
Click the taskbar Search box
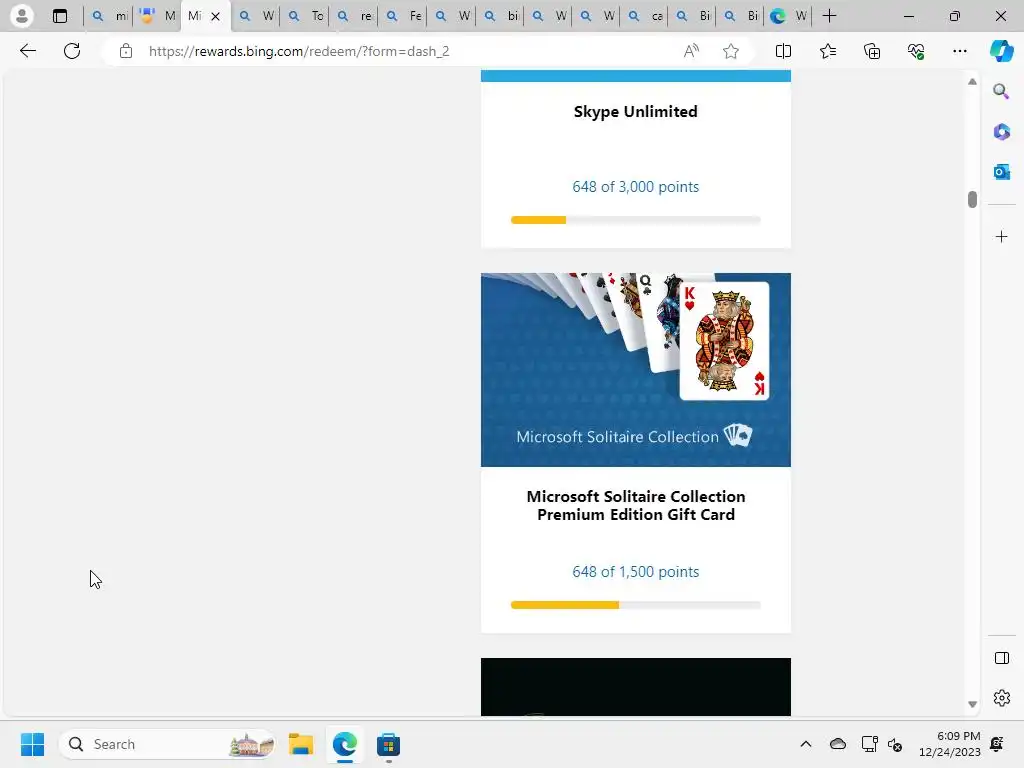pos(167,744)
